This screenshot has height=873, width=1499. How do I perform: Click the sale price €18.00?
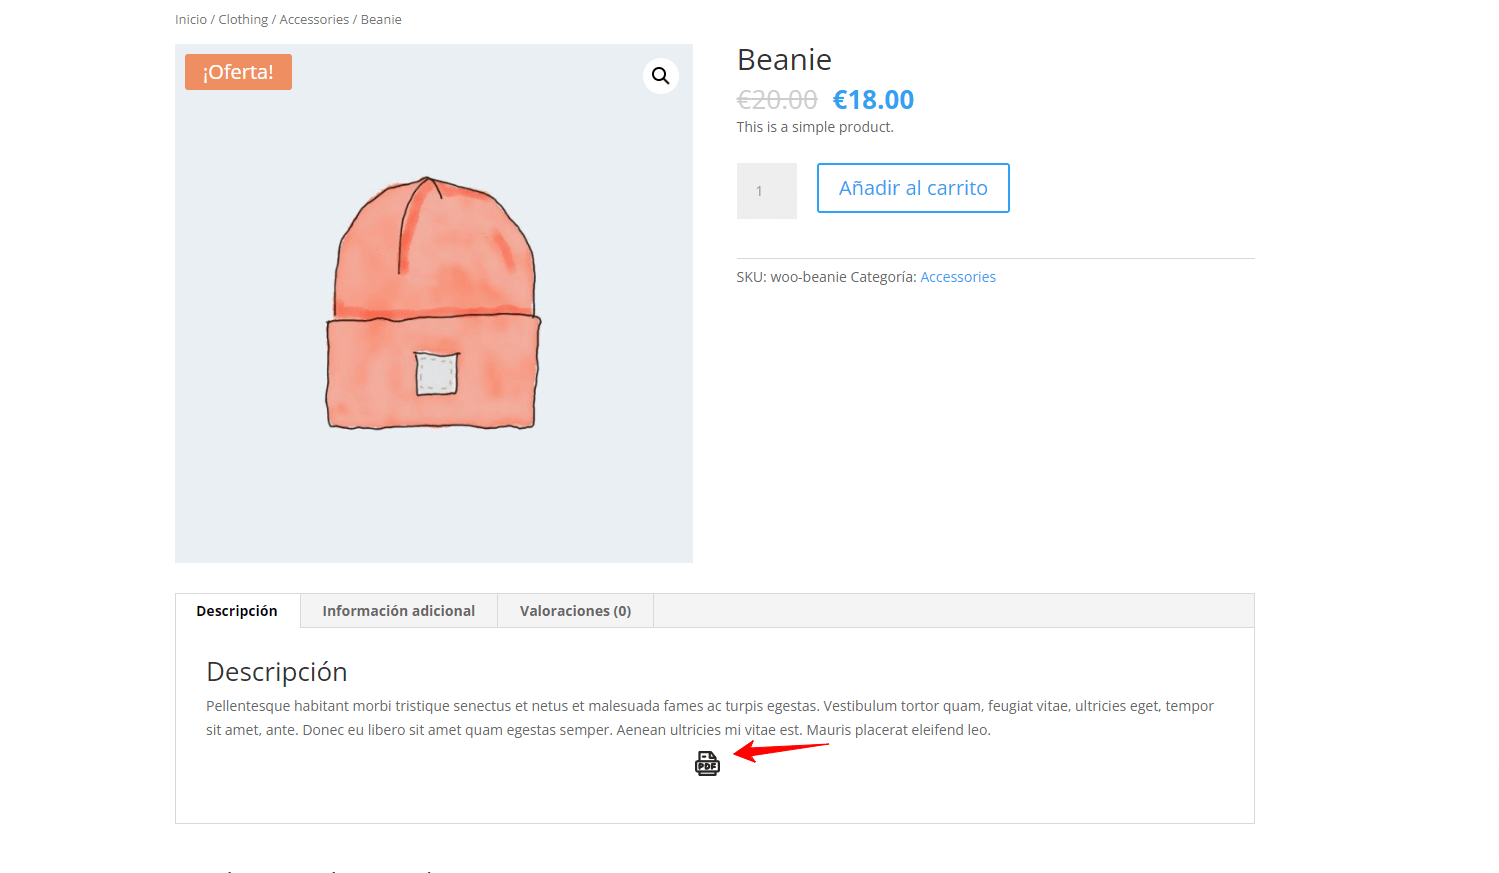pos(873,100)
